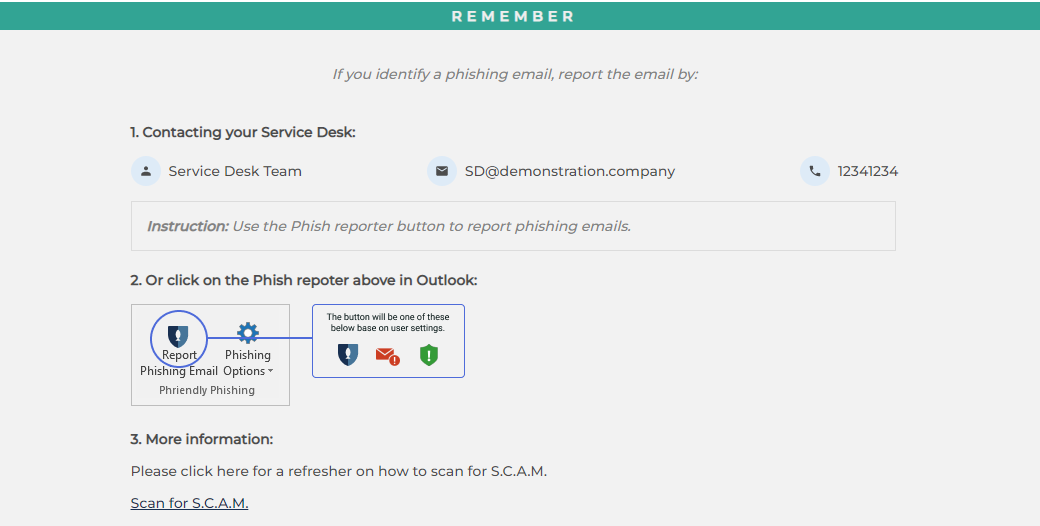The image size is (1040, 526).
Task: Click the SD@demonstration.company email address
Action: 570,171
